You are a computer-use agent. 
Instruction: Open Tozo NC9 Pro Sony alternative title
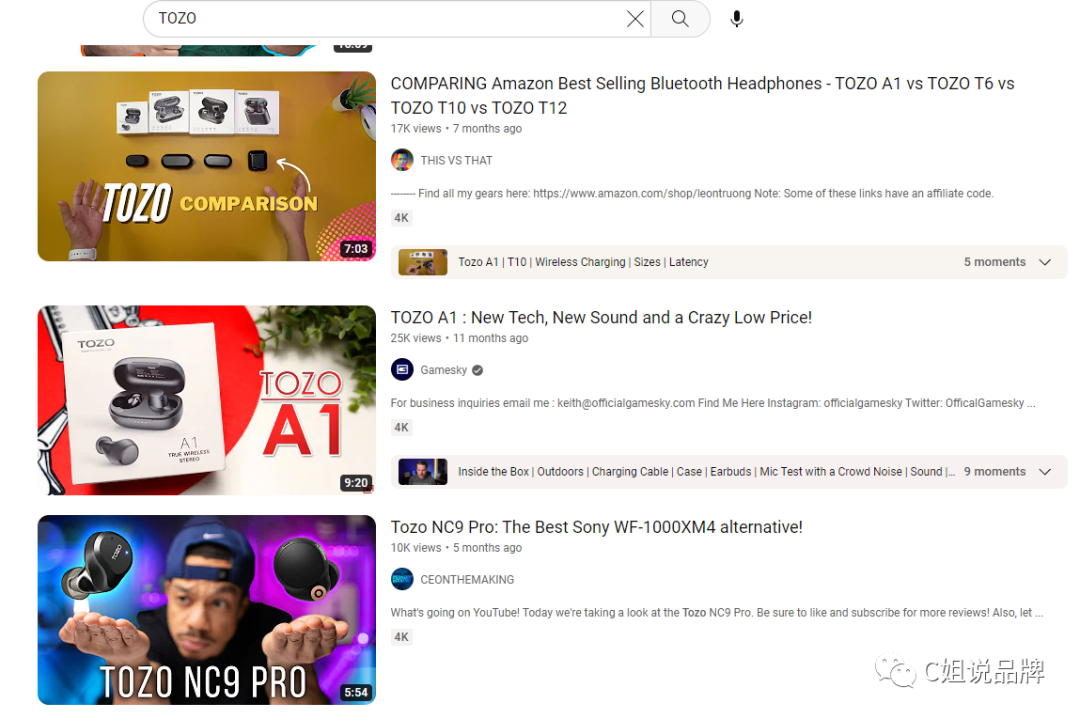[596, 527]
